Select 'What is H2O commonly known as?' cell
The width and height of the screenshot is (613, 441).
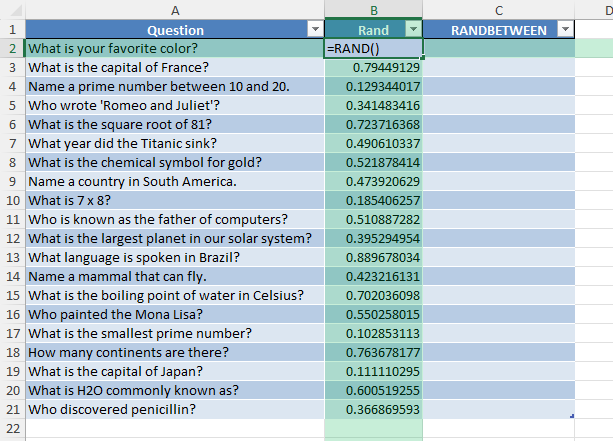175,391
